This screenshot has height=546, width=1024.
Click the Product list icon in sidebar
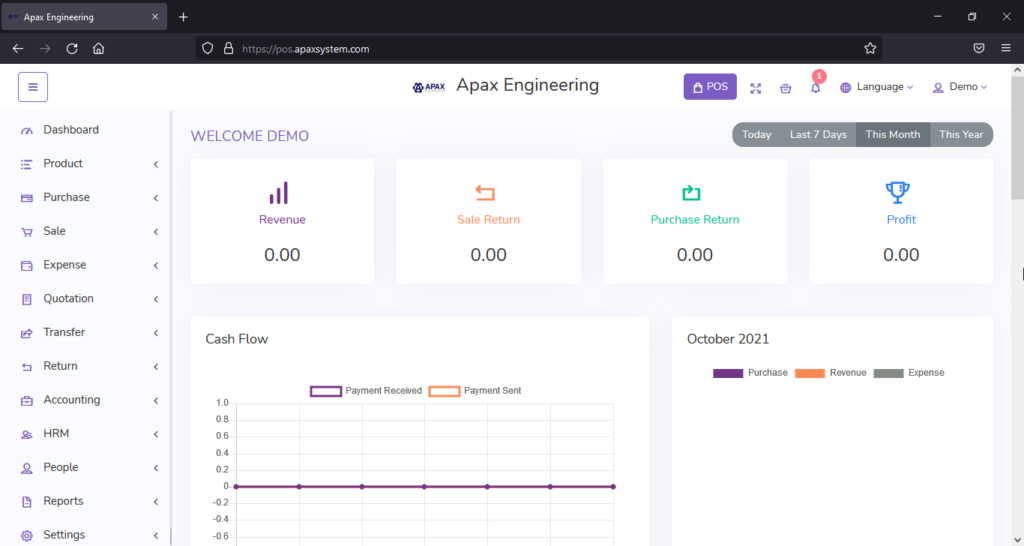coord(27,165)
